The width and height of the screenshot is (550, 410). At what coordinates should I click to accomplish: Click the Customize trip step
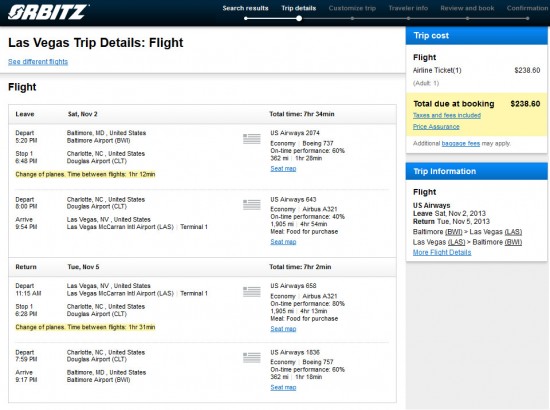click(x=352, y=8)
